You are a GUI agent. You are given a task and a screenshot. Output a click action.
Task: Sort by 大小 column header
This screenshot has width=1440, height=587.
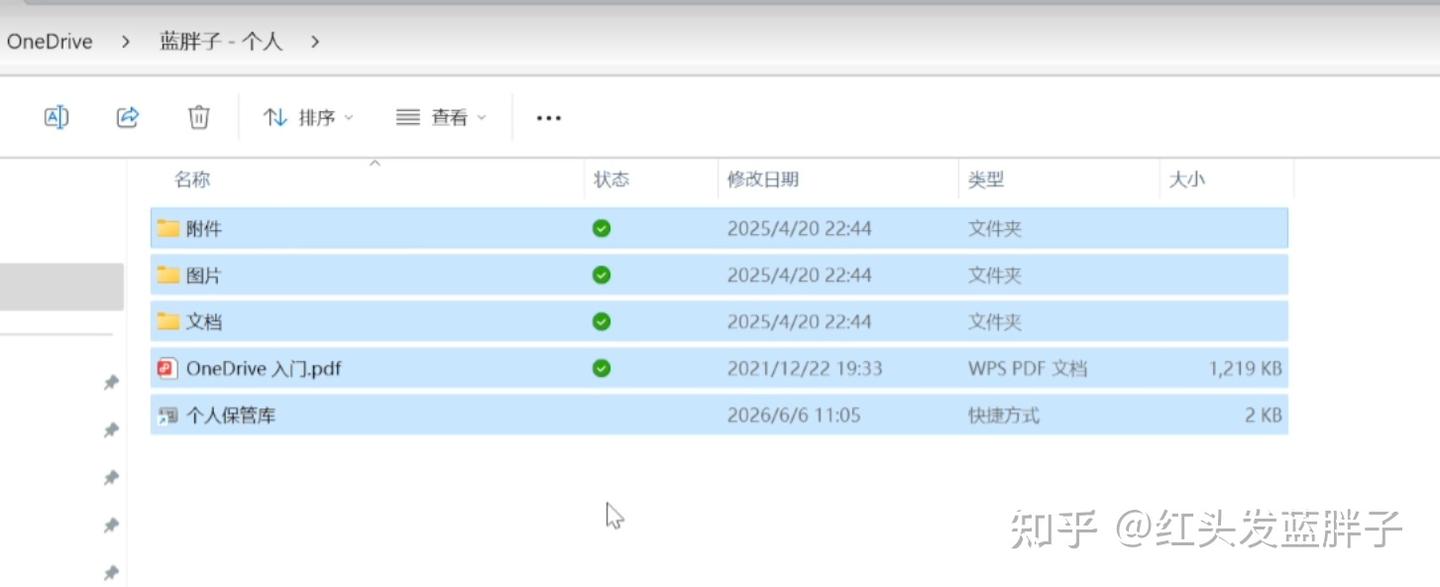pos(1187,180)
